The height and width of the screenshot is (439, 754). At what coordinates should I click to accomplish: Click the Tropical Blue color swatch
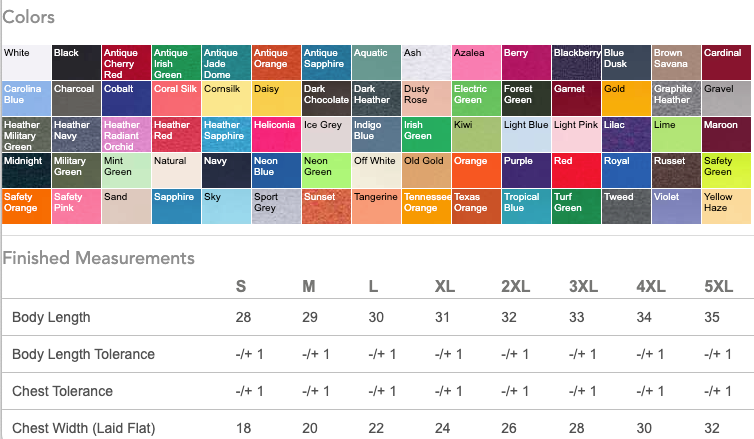click(526, 206)
